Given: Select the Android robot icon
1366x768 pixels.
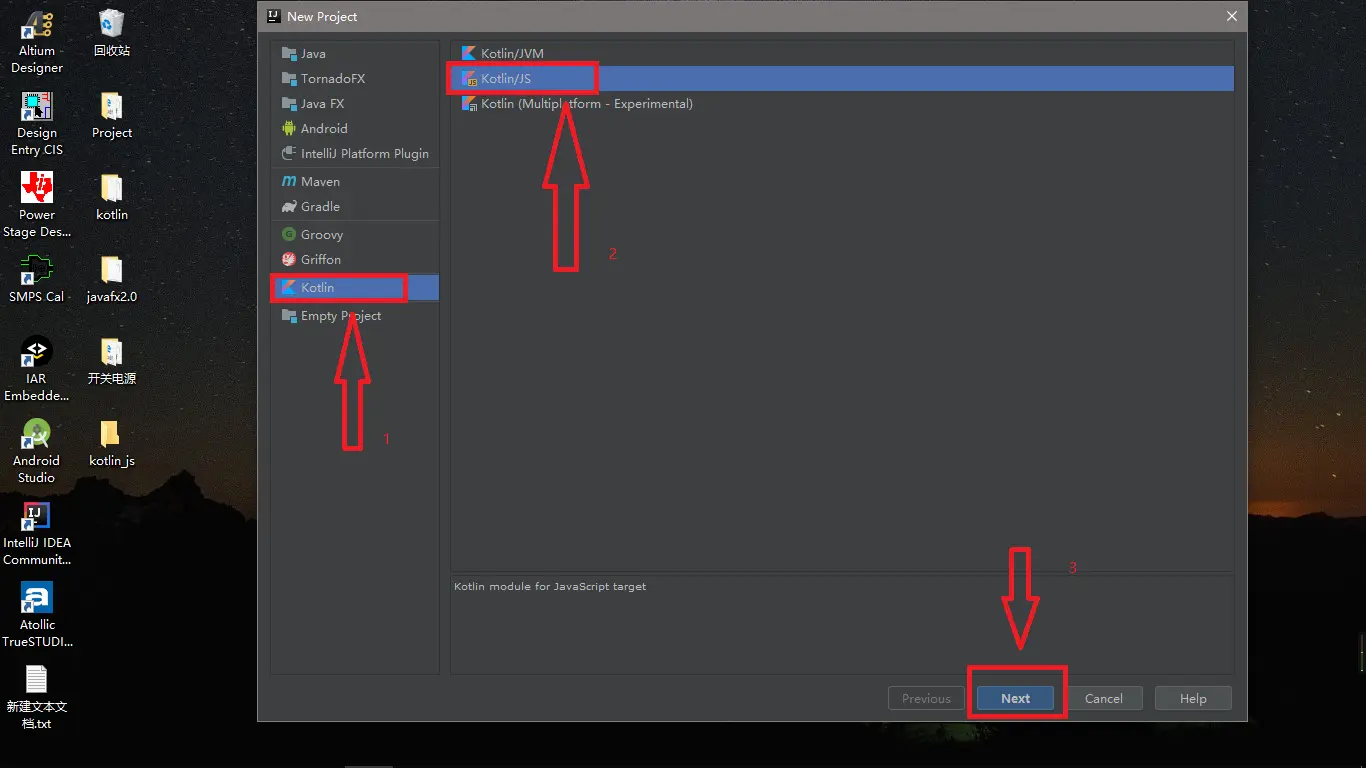Looking at the screenshot, I should coord(289,129).
